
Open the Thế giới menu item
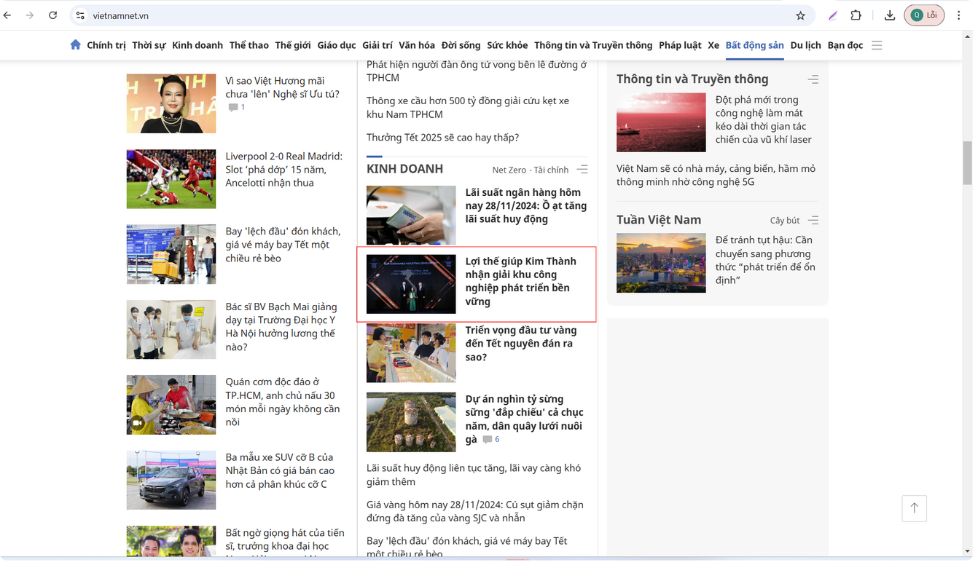pos(293,45)
